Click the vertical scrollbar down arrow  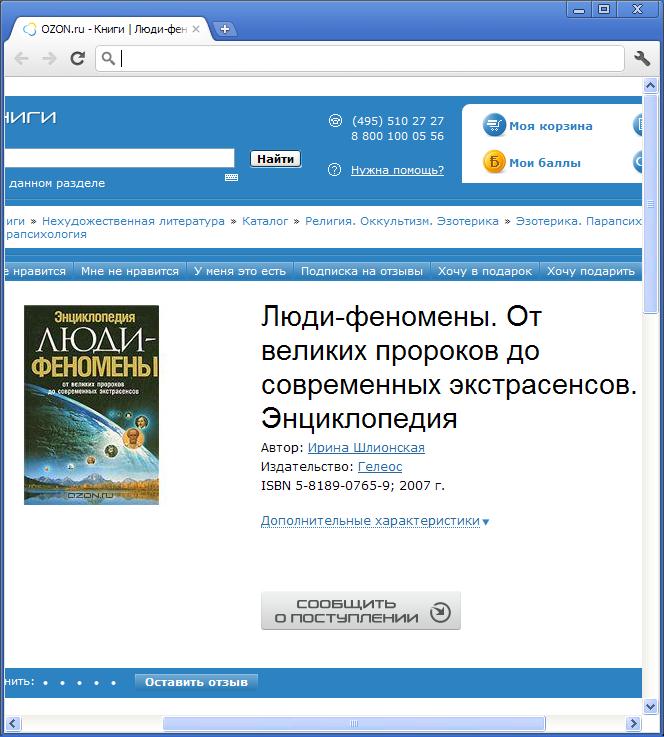point(650,706)
